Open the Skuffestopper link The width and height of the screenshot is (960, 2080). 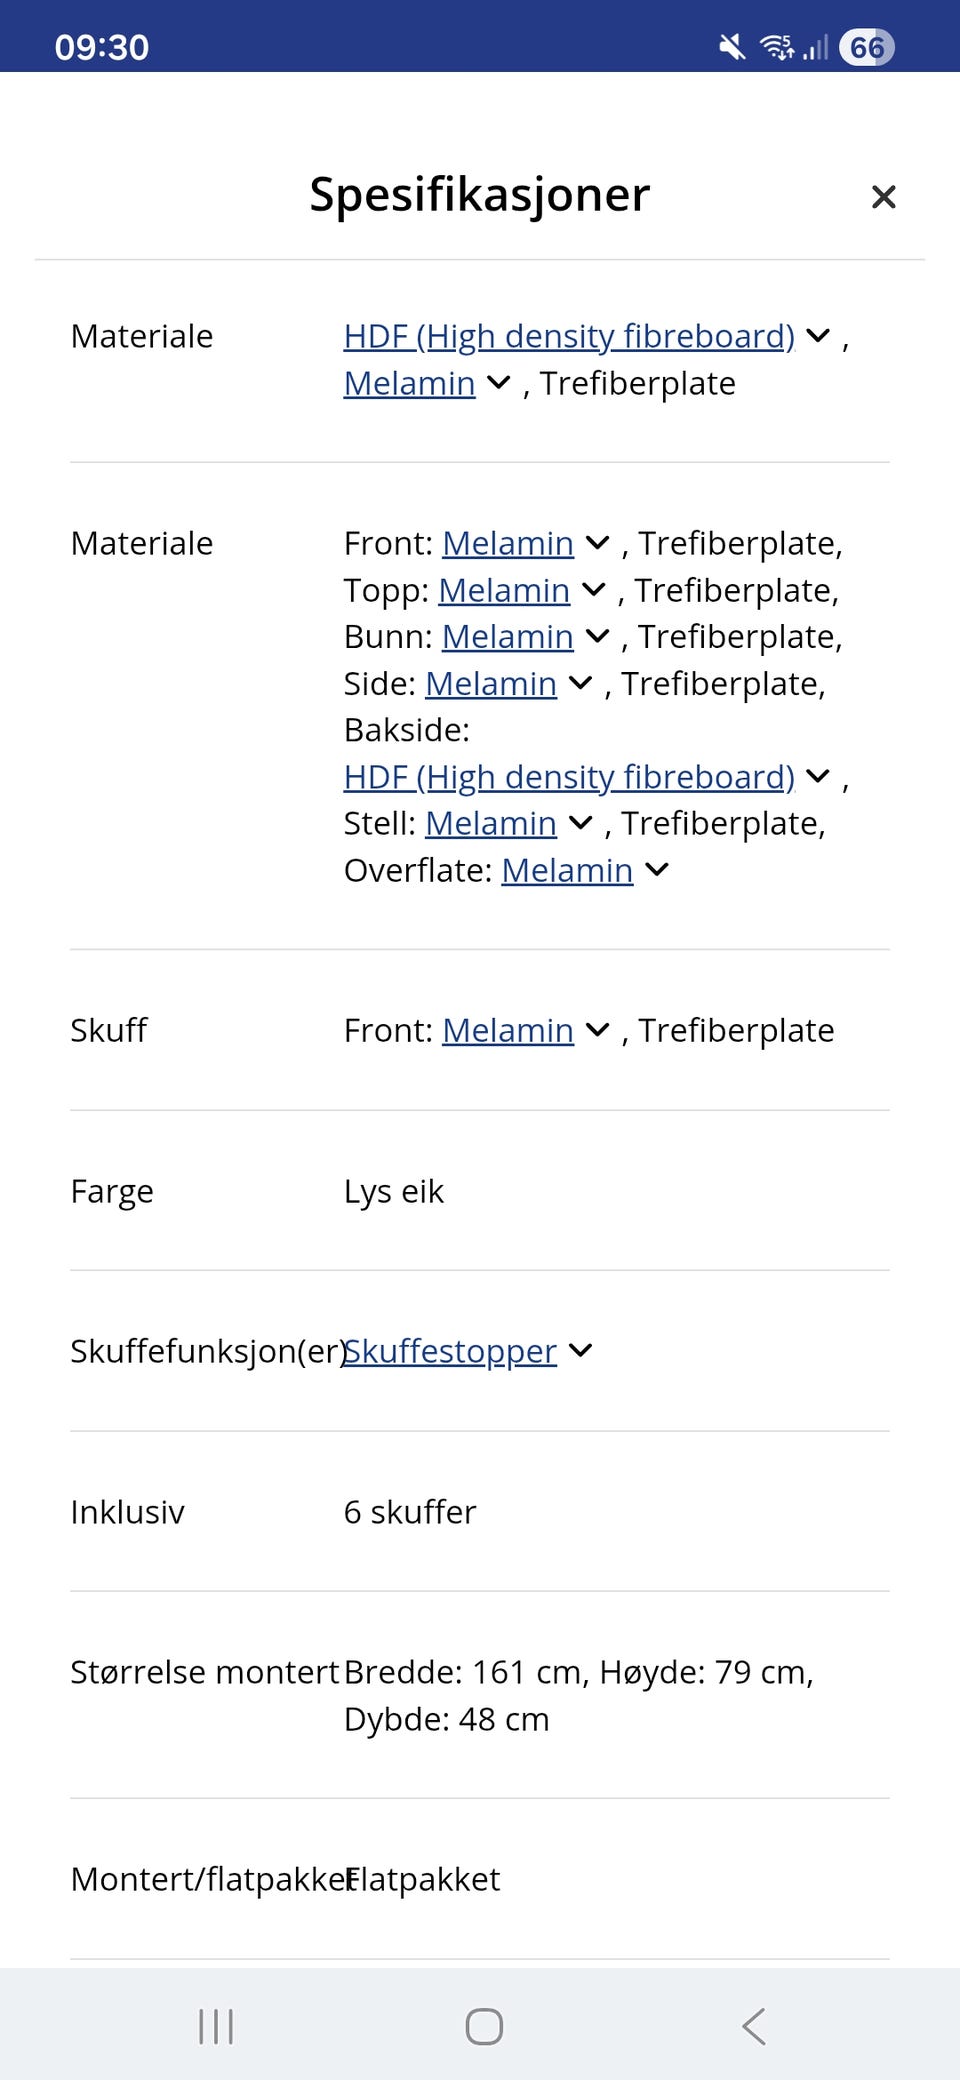450,1351
